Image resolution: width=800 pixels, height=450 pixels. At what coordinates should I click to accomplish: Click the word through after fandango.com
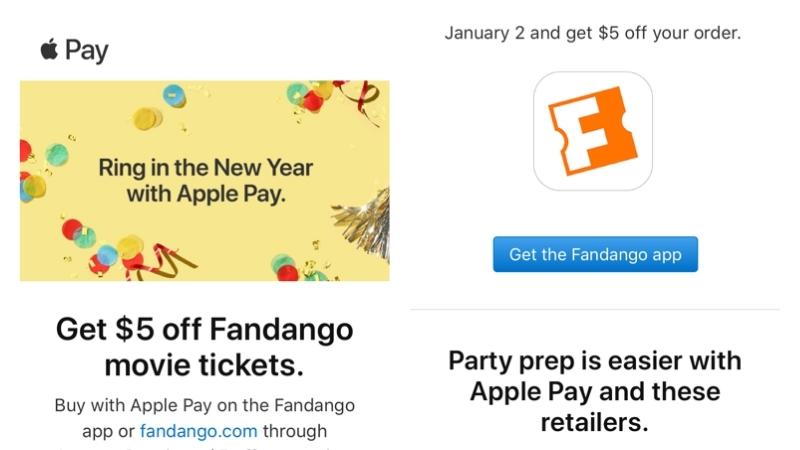295,431
